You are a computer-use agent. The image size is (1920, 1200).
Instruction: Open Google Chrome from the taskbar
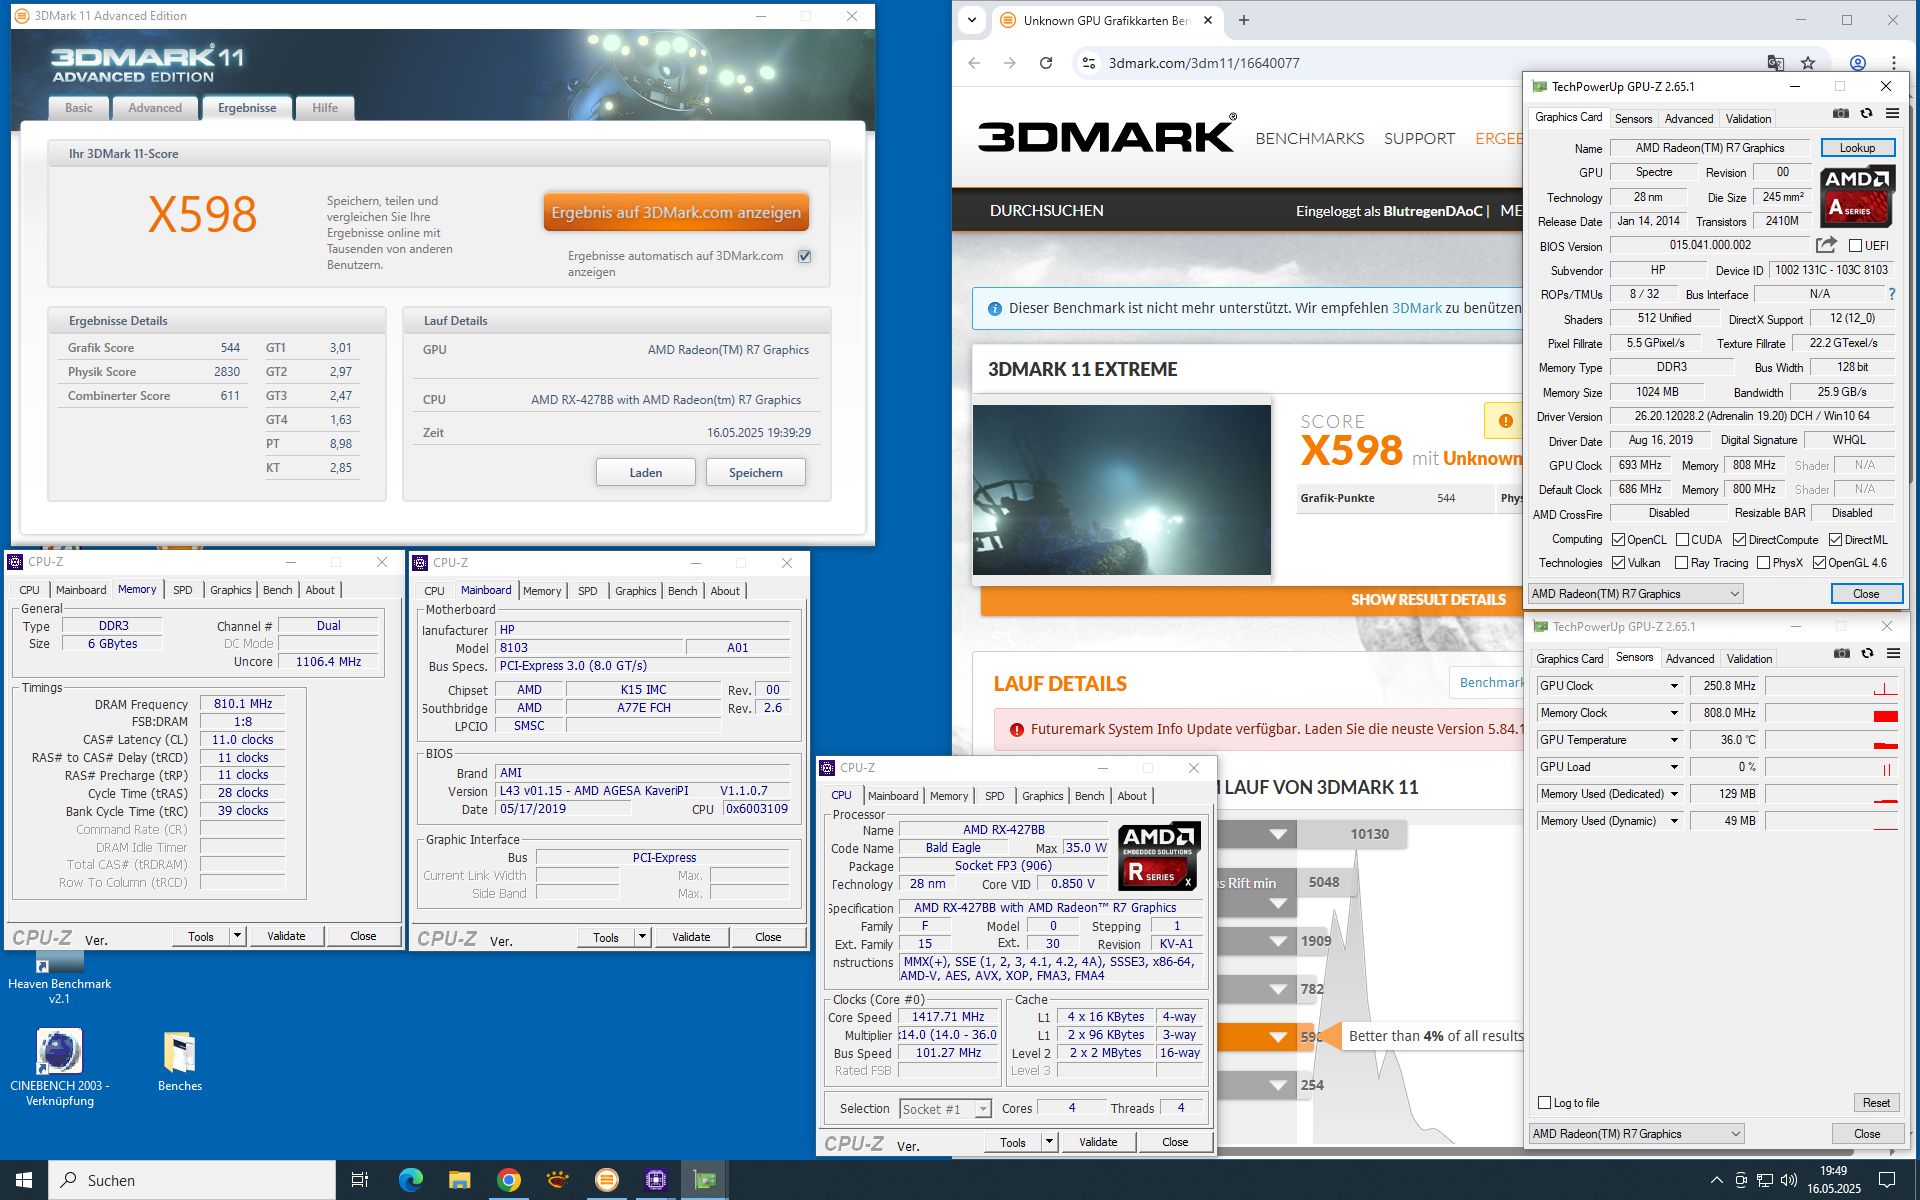point(508,1180)
